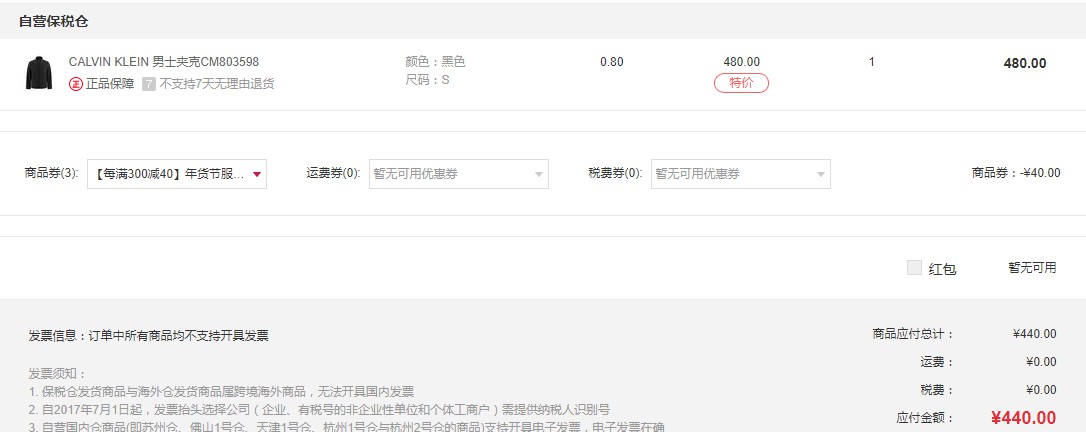1086x432 pixels.
Task: Expand the 运费券 shipping coupon dropdown
Action: tap(452, 174)
